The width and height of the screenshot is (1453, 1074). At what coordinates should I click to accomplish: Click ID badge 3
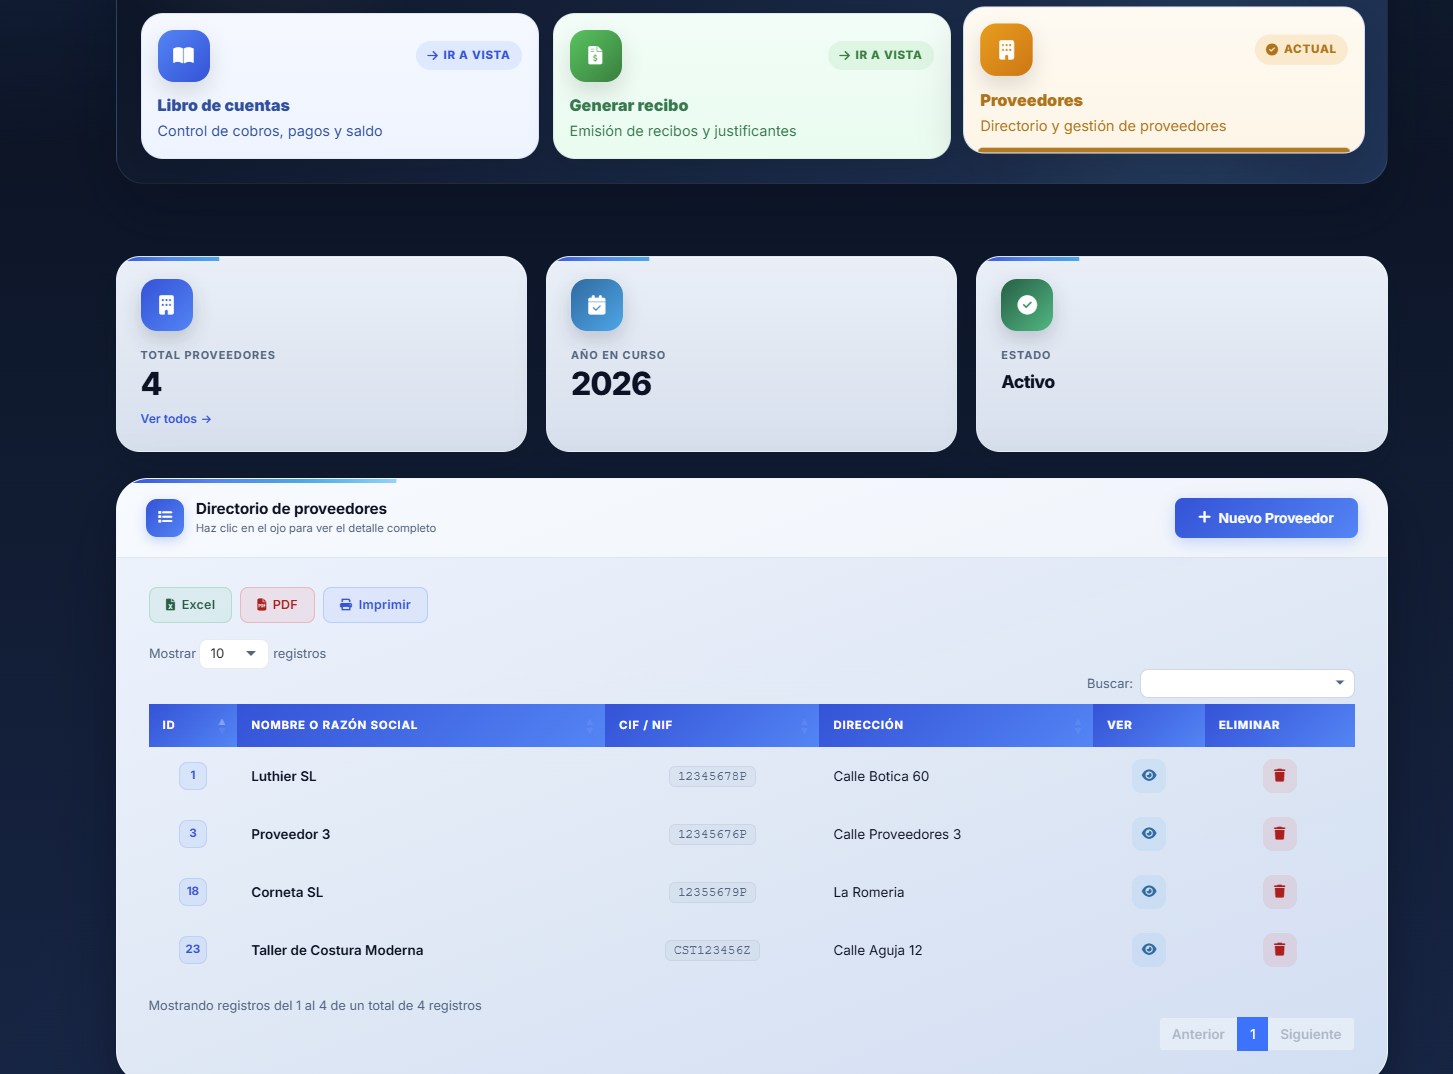coord(193,834)
